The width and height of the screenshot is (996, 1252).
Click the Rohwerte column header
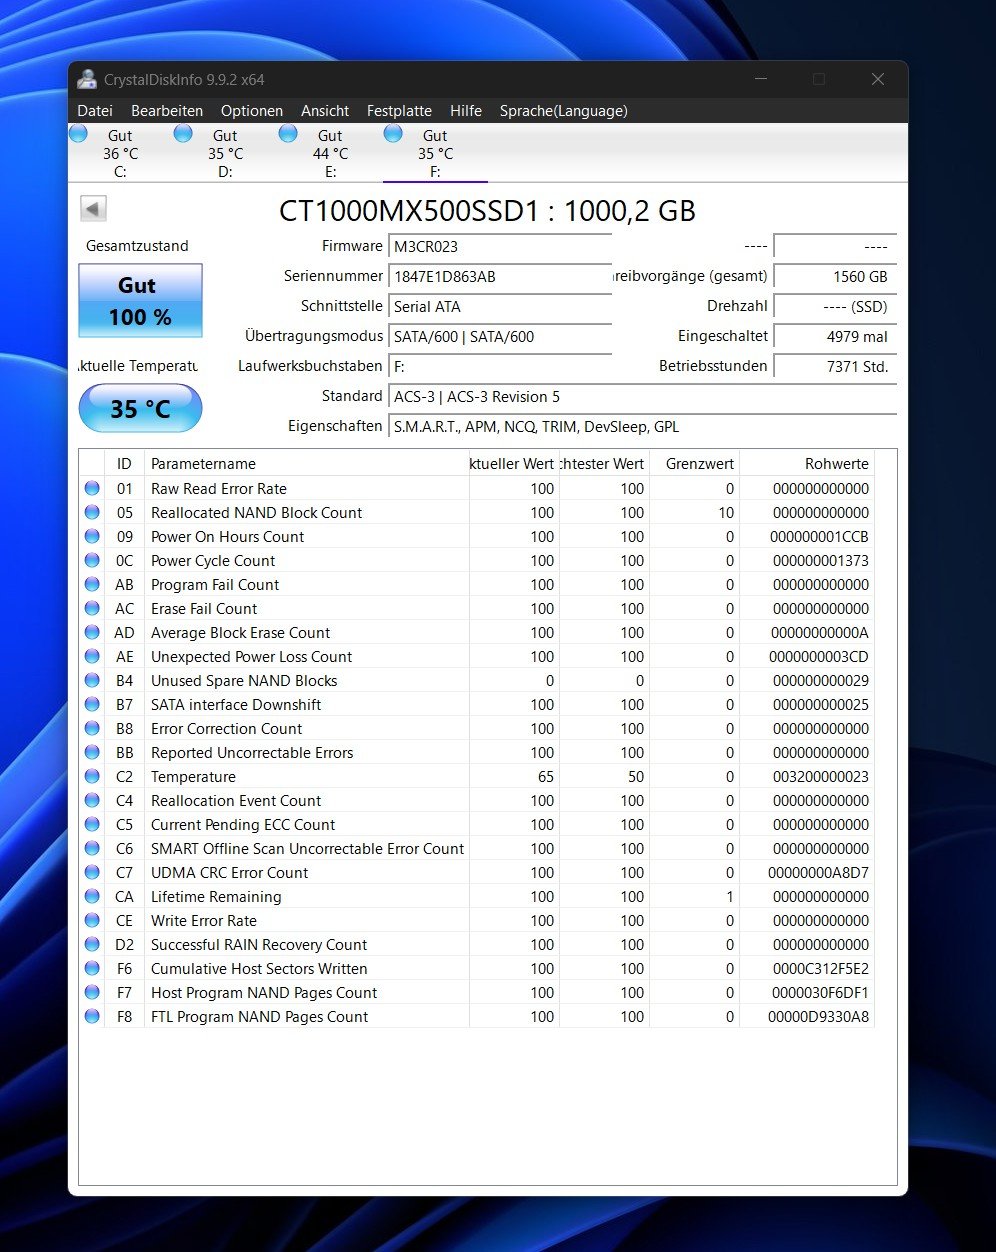point(806,463)
